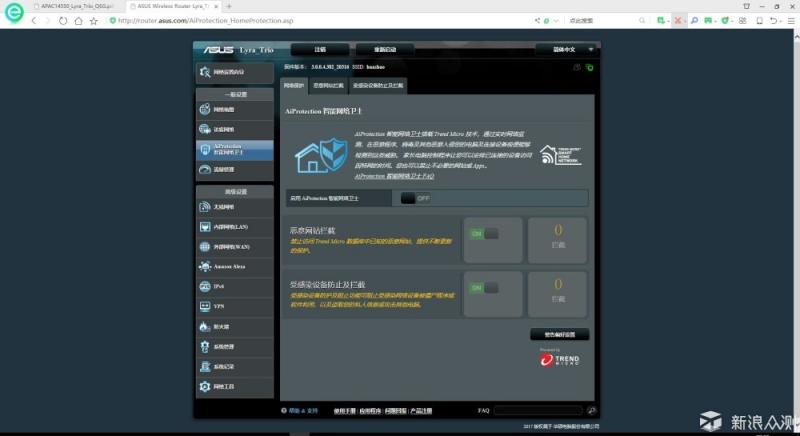This screenshot has width=800, height=436.
Task: Click the blue magnifier icon in the browser toolbar
Action: click(x=694, y=20)
